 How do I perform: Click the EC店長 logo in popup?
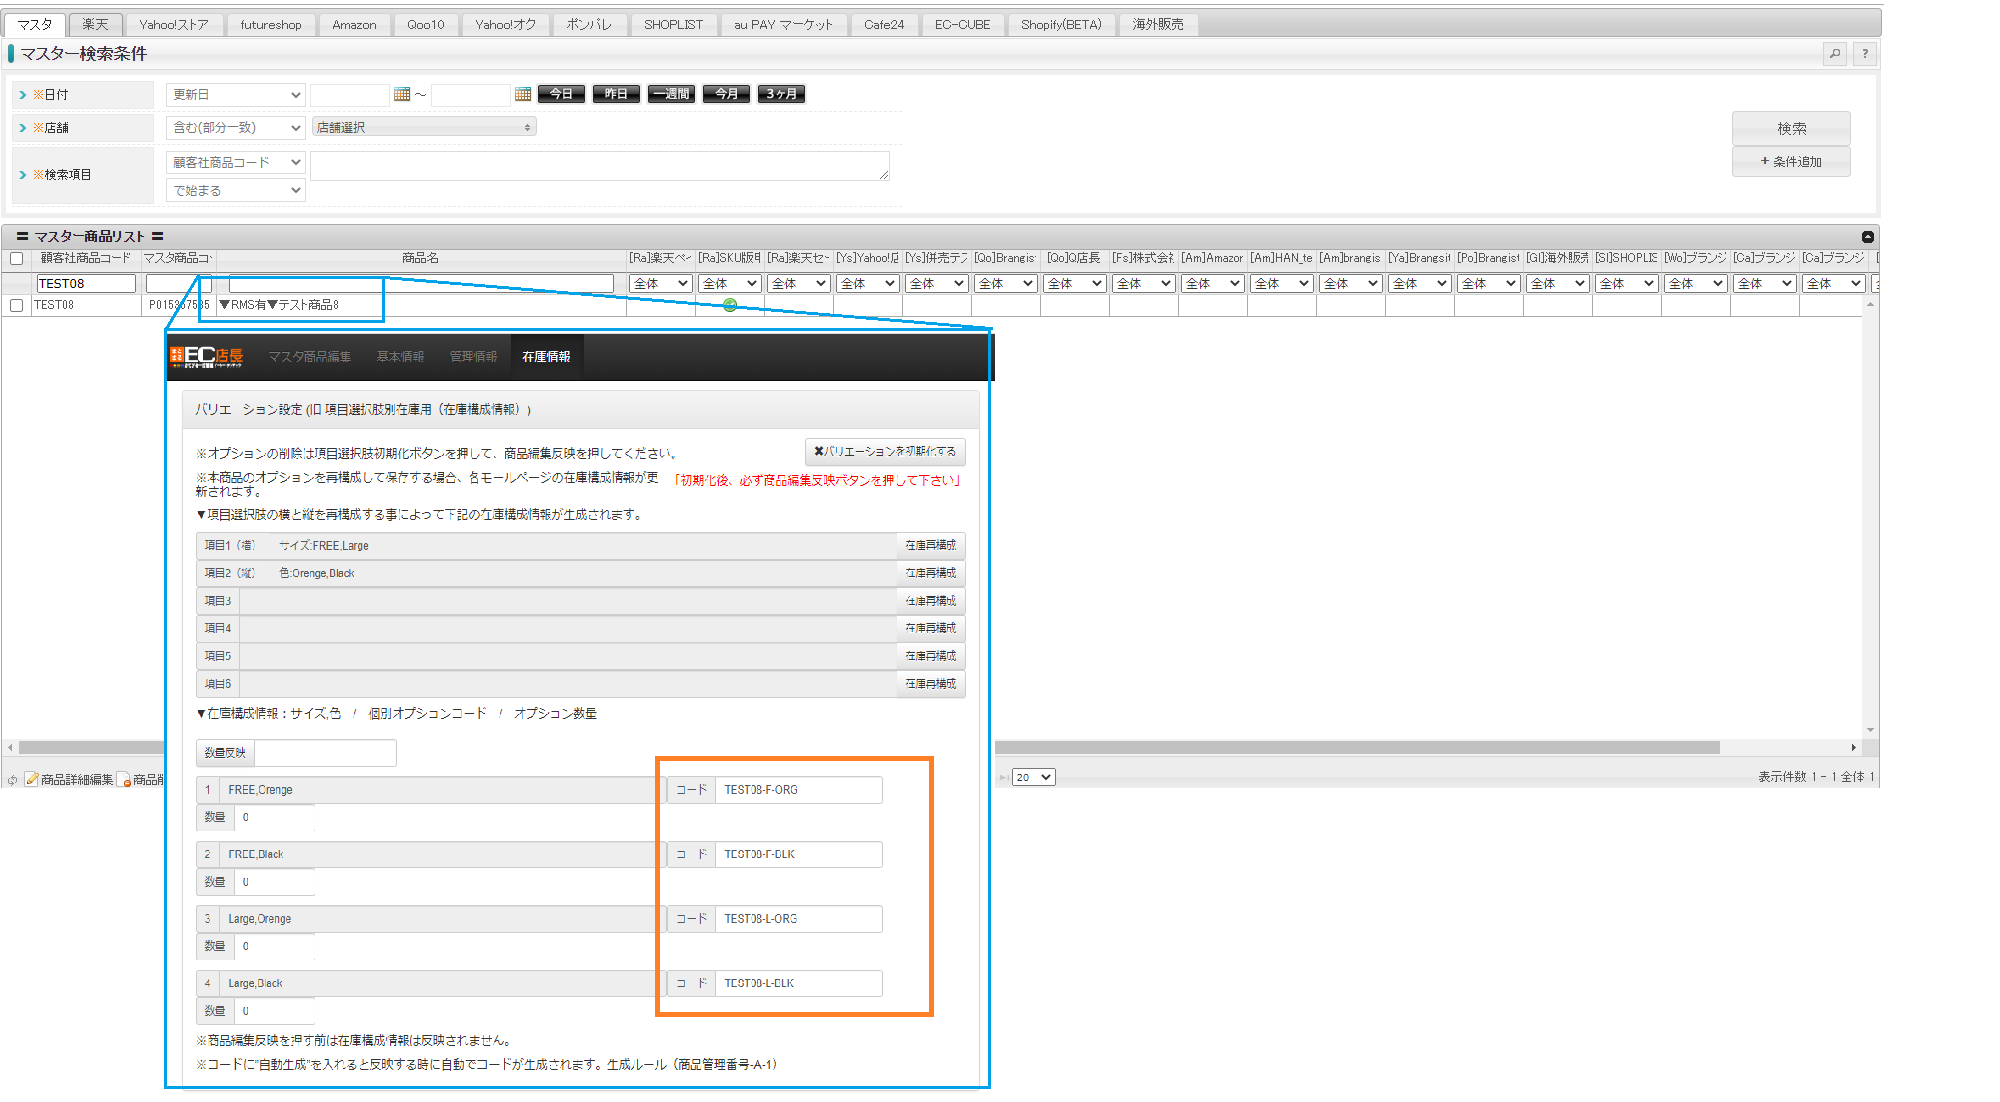(206, 357)
